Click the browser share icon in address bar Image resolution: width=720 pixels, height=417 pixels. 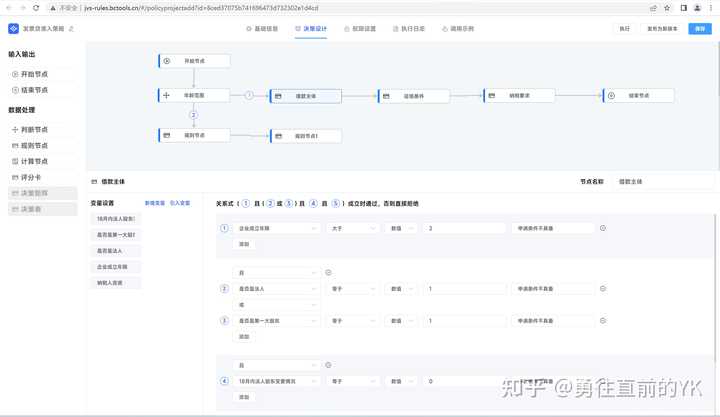coord(653,8)
